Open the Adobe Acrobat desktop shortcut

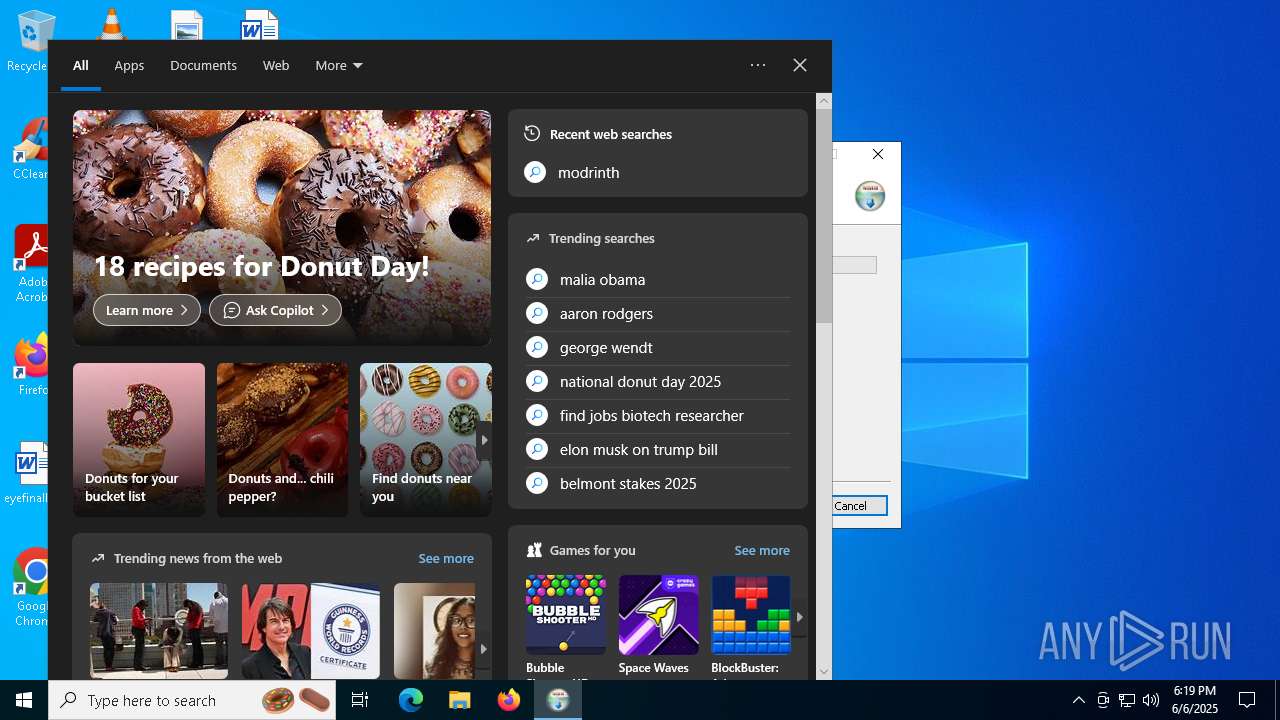(x=30, y=264)
